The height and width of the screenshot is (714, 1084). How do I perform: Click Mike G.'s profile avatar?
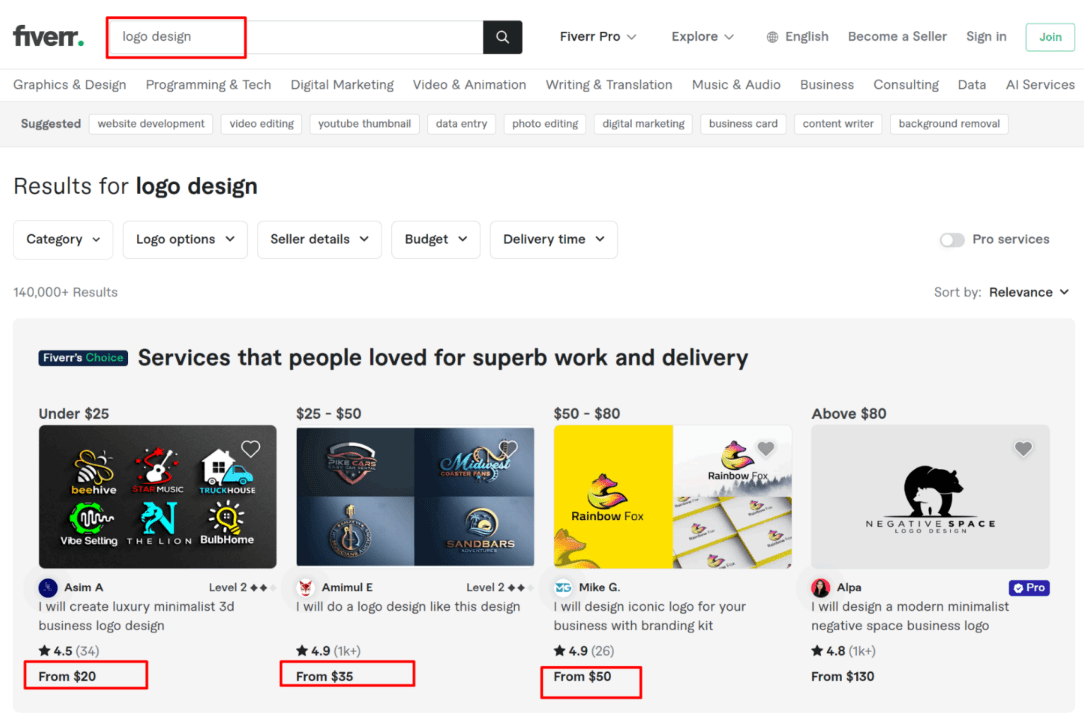click(x=563, y=588)
